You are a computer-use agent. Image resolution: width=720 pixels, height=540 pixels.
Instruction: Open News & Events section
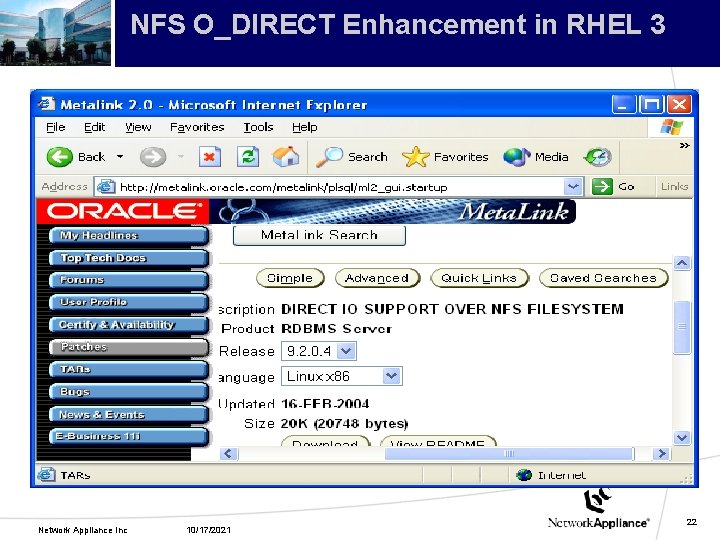tap(129, 414)
